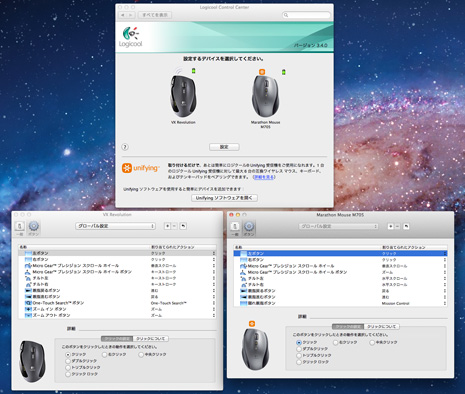
Task: Select the click lock radio in Marathon Mouse M705
Action: coord(299,362)
